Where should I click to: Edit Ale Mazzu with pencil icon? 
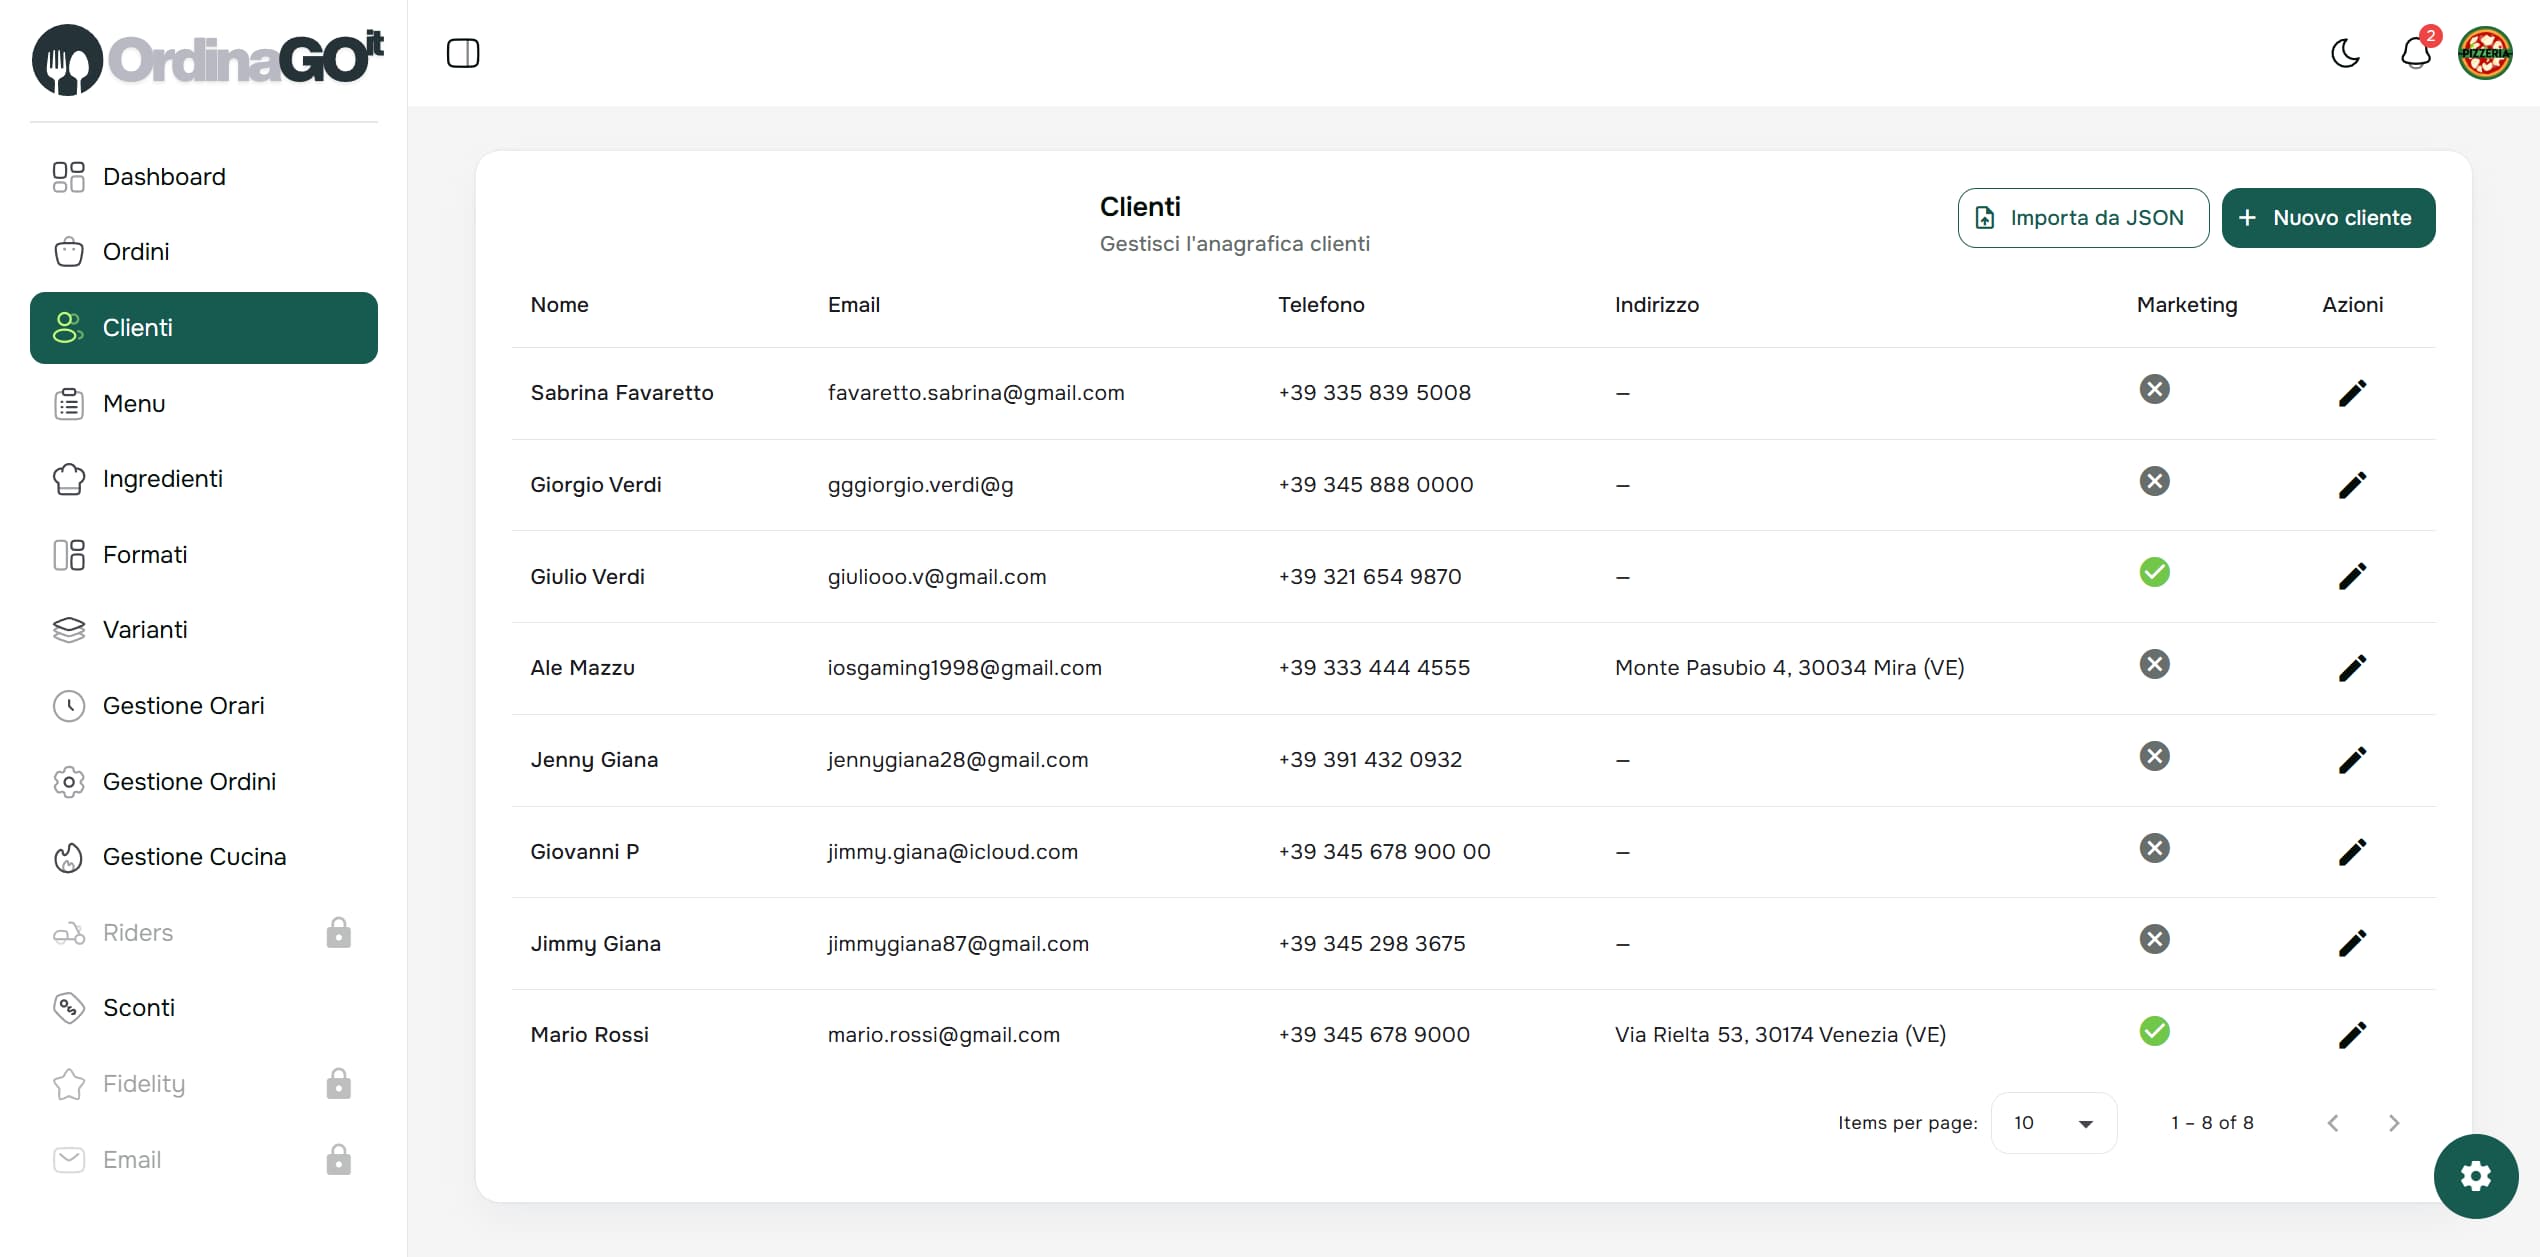(x=2352, y=668)
